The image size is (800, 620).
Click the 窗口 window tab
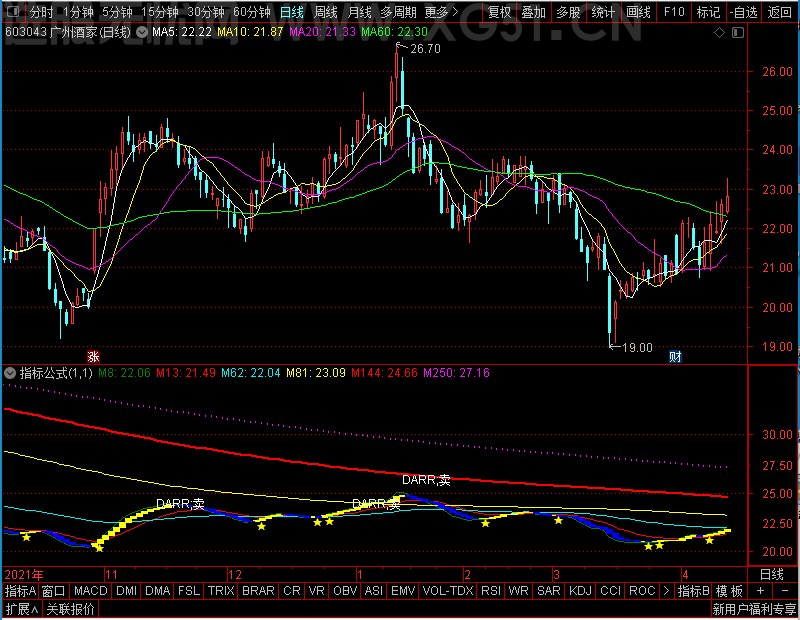click(x=54, y=591)
